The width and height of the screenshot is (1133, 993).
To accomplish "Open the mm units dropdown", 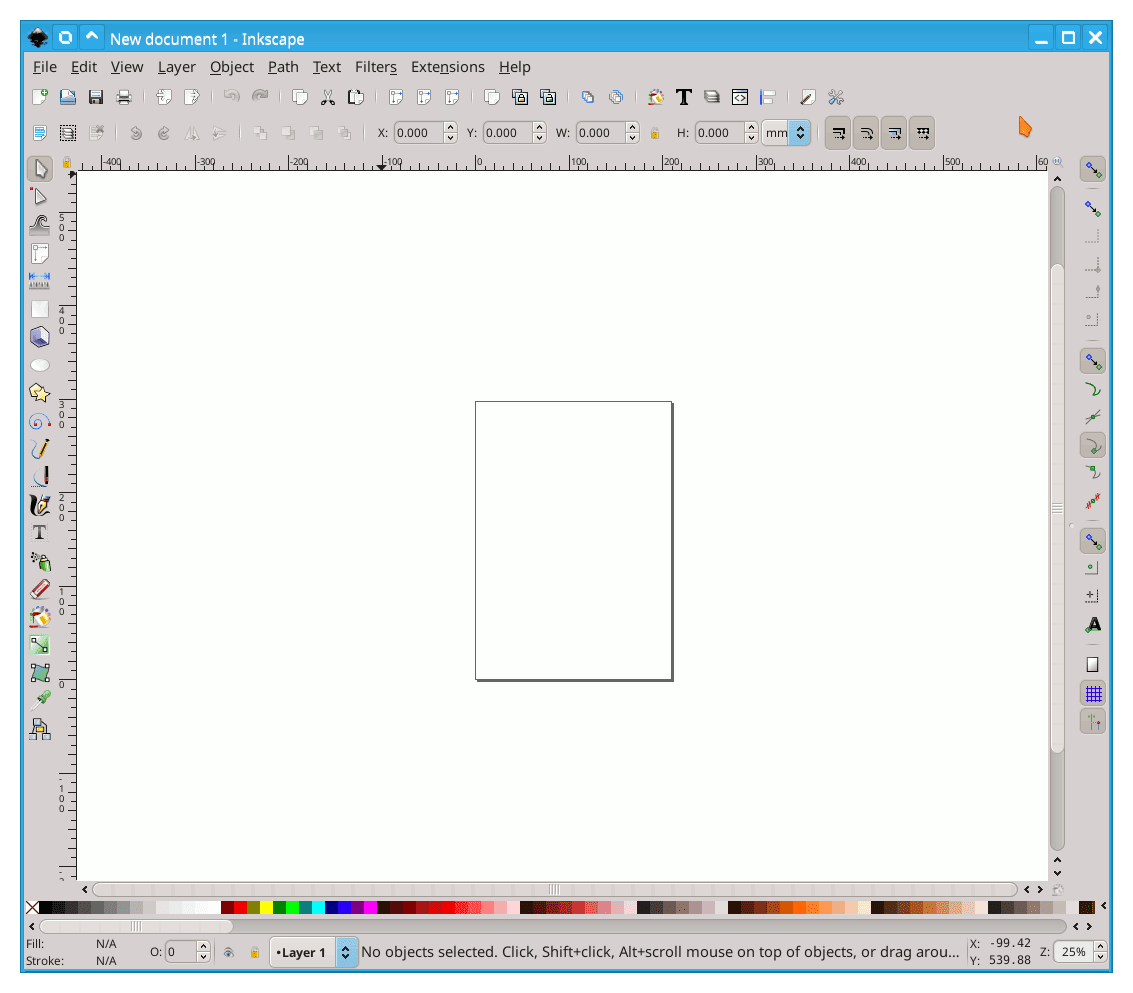I will pos(786,133).
